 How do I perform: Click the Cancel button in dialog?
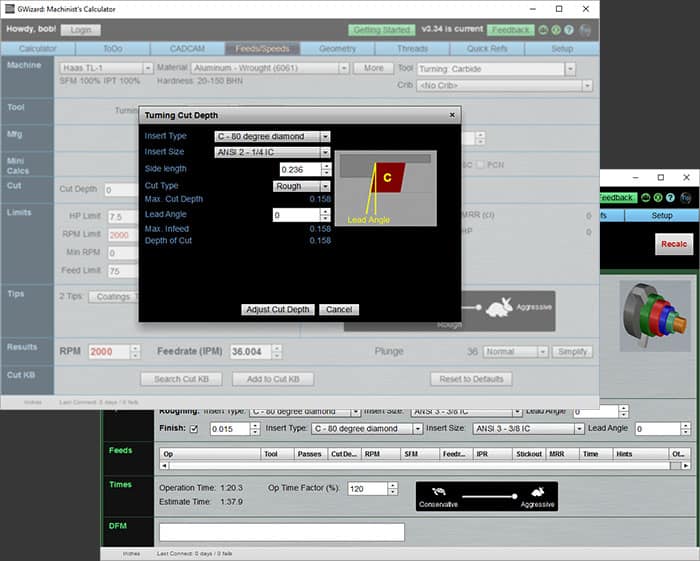point(339,309)
